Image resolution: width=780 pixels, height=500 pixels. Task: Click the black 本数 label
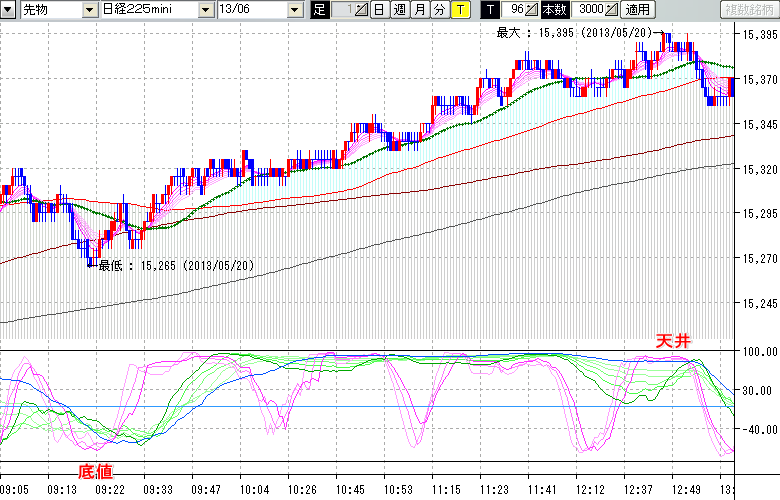pos(553,9)
